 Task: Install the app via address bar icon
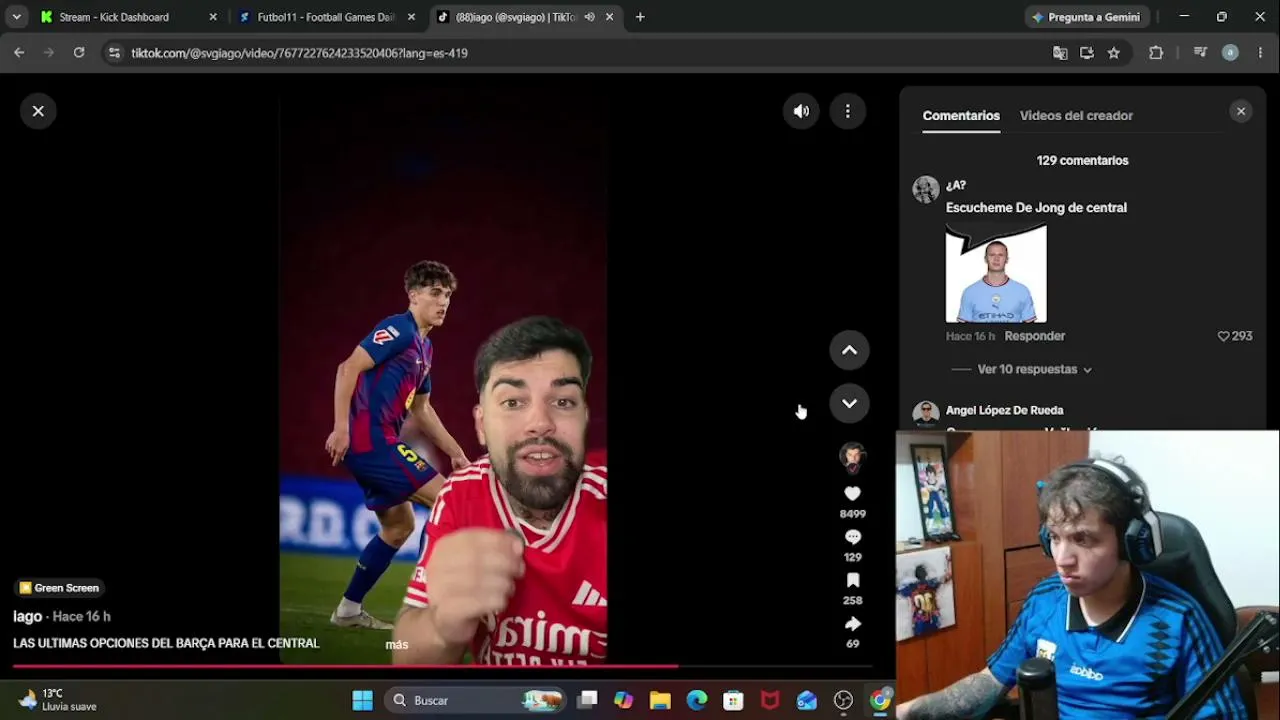pyautogui.click(x=1087, y=53)
